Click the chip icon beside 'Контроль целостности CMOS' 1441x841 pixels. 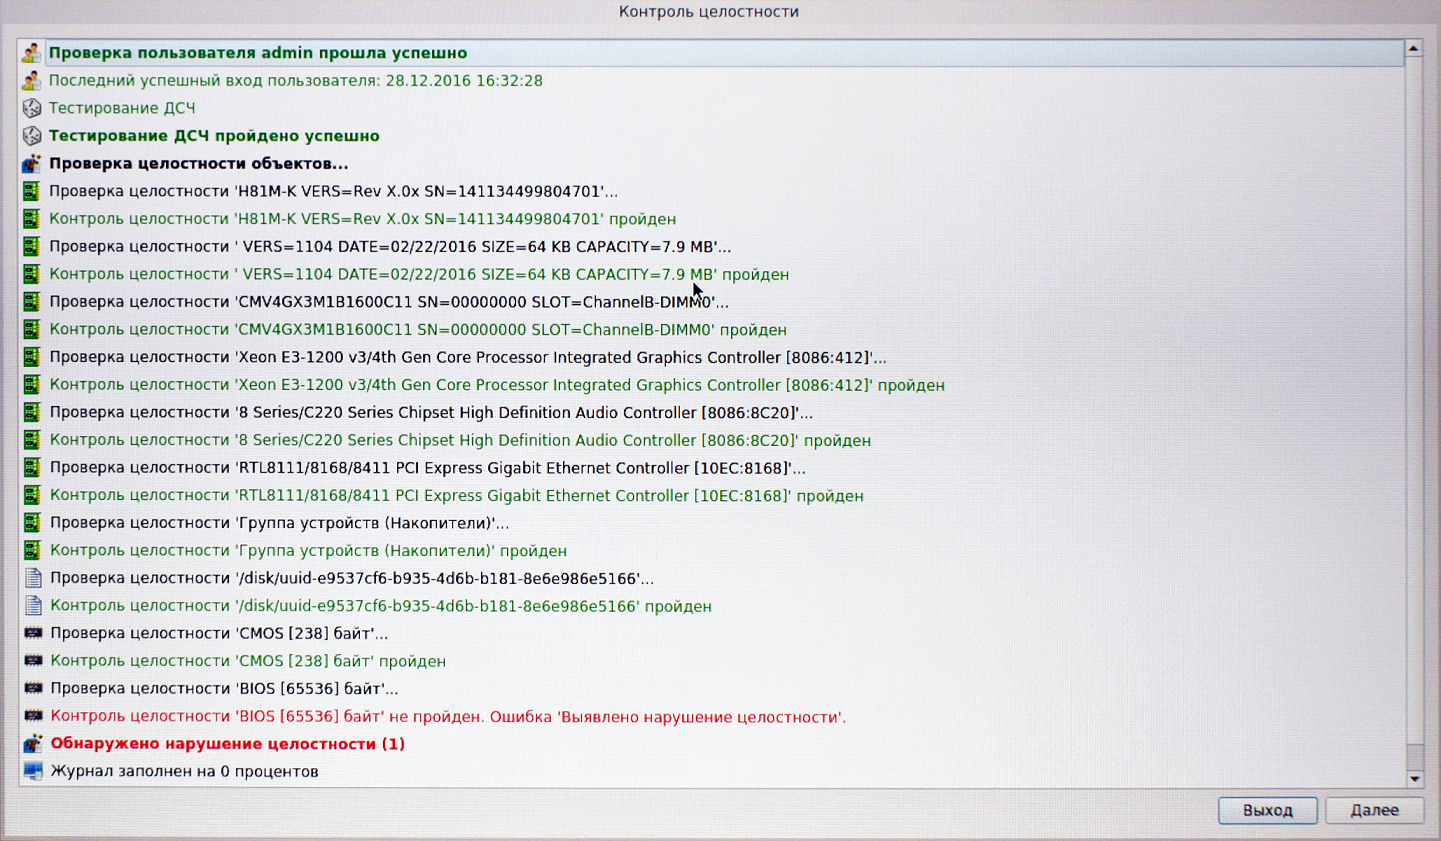(33, 661)
